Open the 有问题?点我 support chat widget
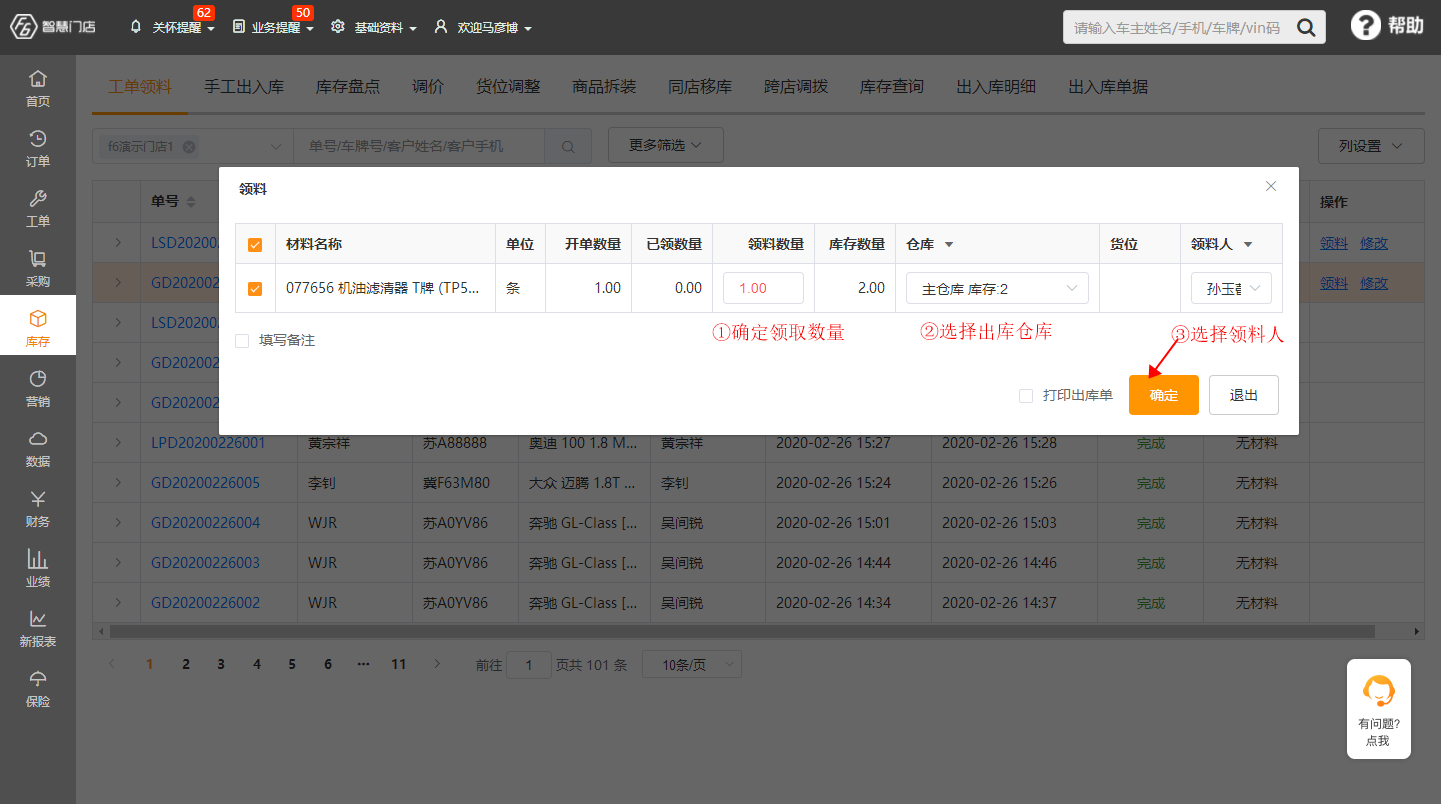Viewport: 1441px width, 804px height. point(1379,708)
